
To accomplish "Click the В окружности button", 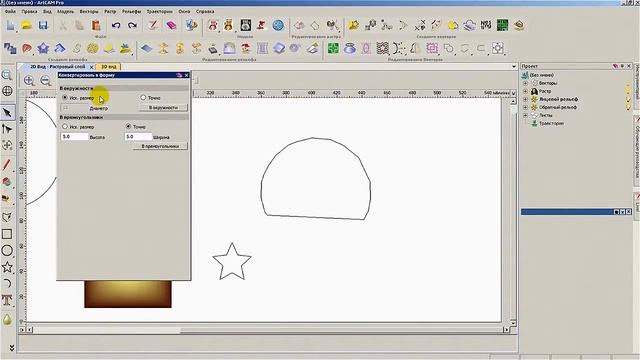I will (163, 108).
